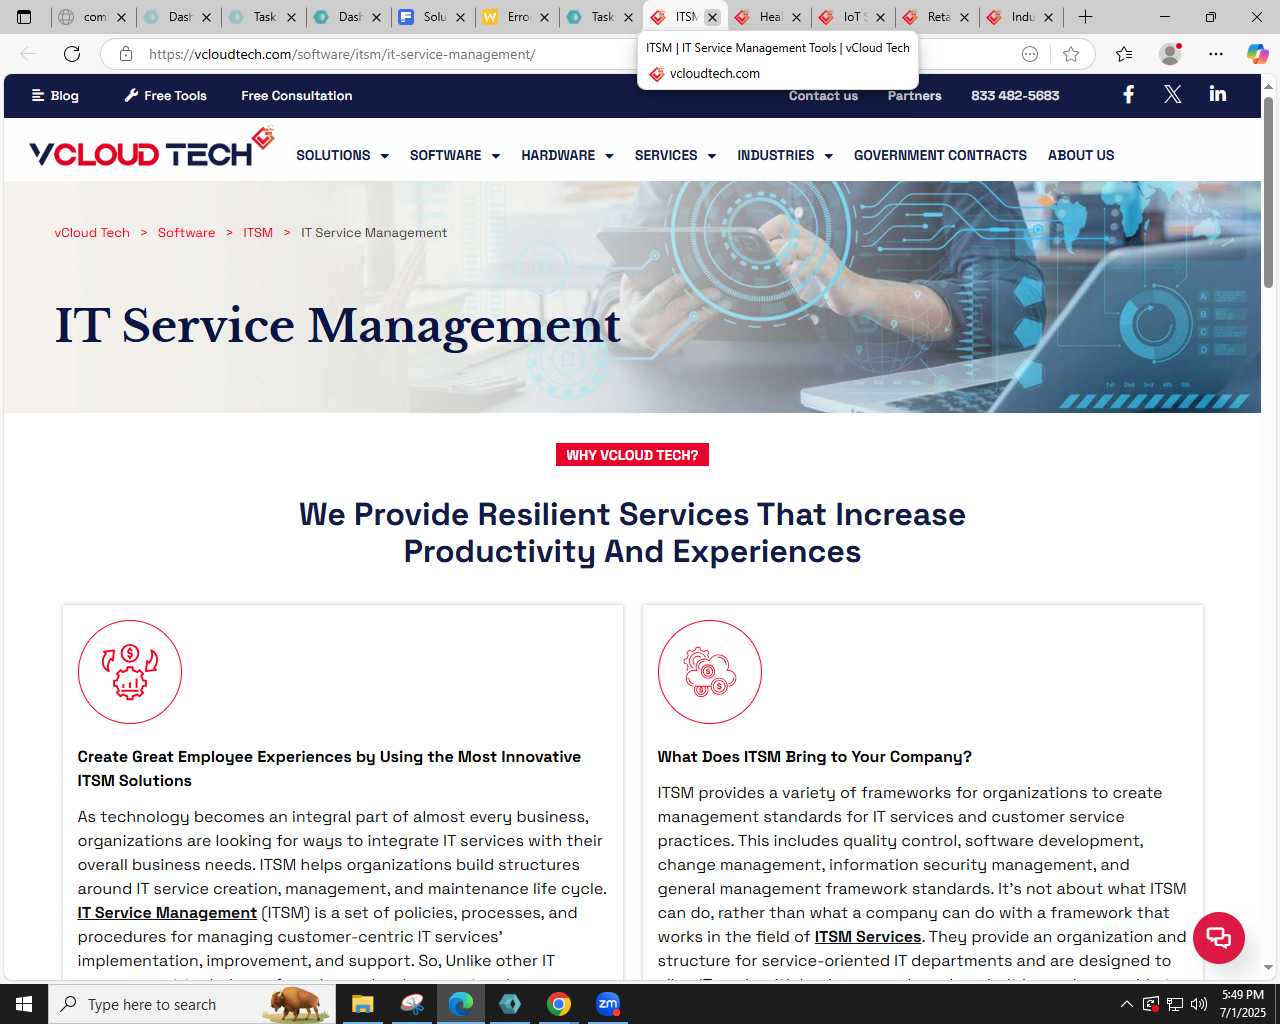The width and height of the screenshot is (1280, 1024).
Task: Refresh the page with reload icon
Action: [72, 54]
